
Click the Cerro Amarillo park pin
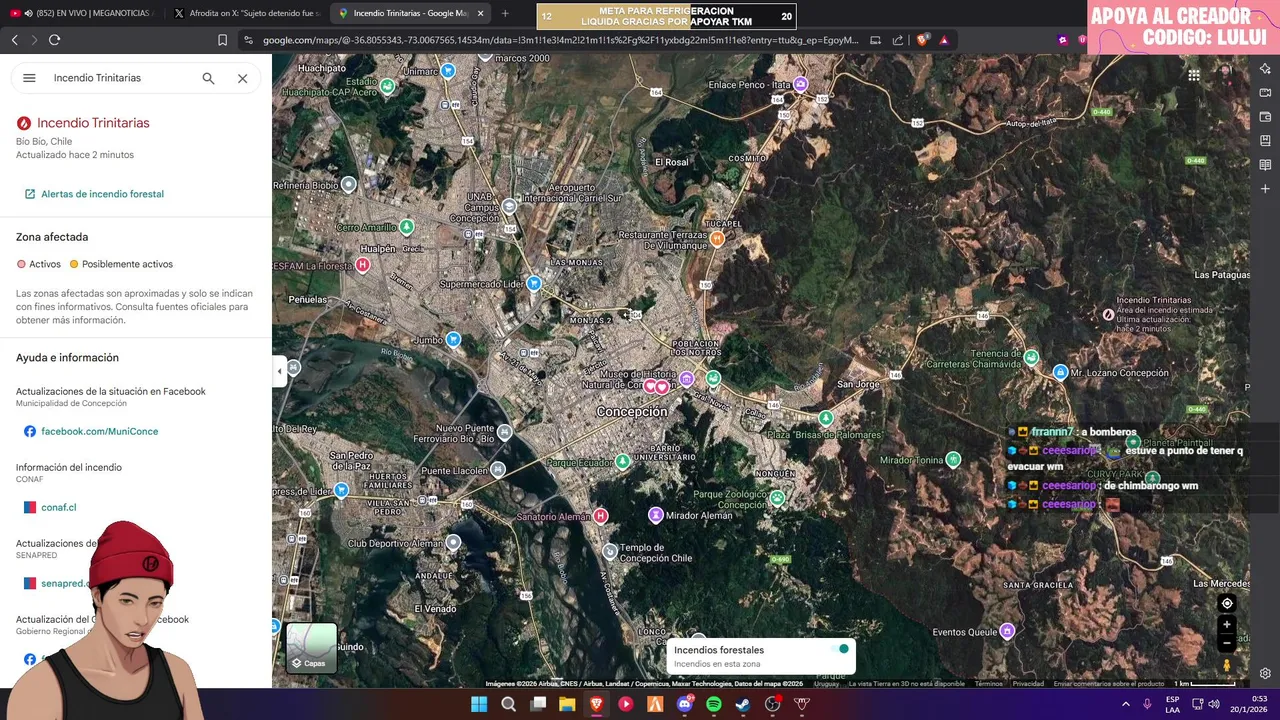pyautogui.click(x=406, y=227)
